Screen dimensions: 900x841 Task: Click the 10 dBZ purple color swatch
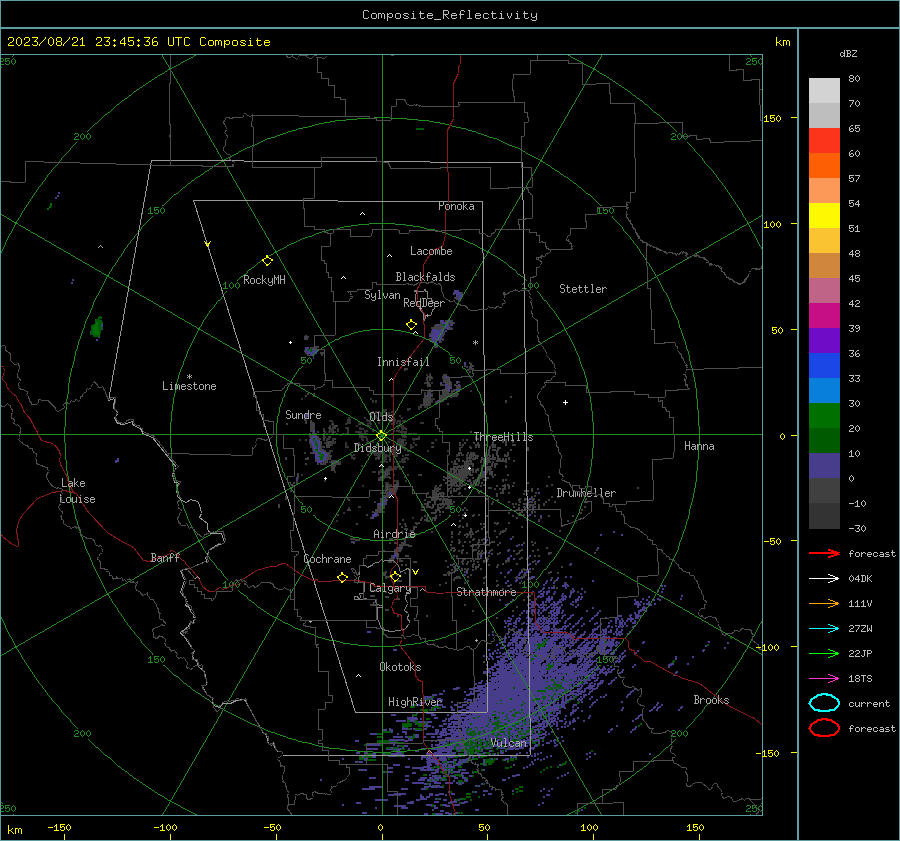click(x=824, y=466)
